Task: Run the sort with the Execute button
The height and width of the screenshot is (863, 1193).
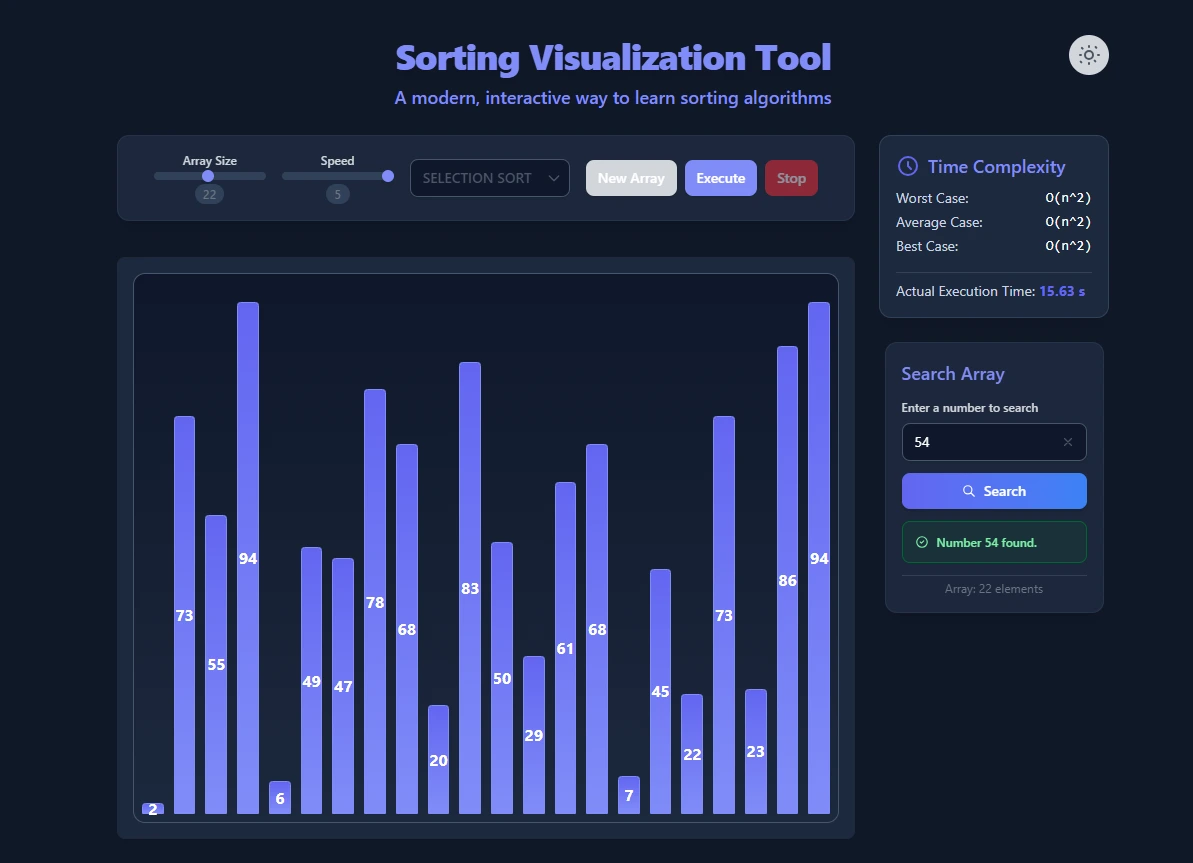Action: point(721,178)
